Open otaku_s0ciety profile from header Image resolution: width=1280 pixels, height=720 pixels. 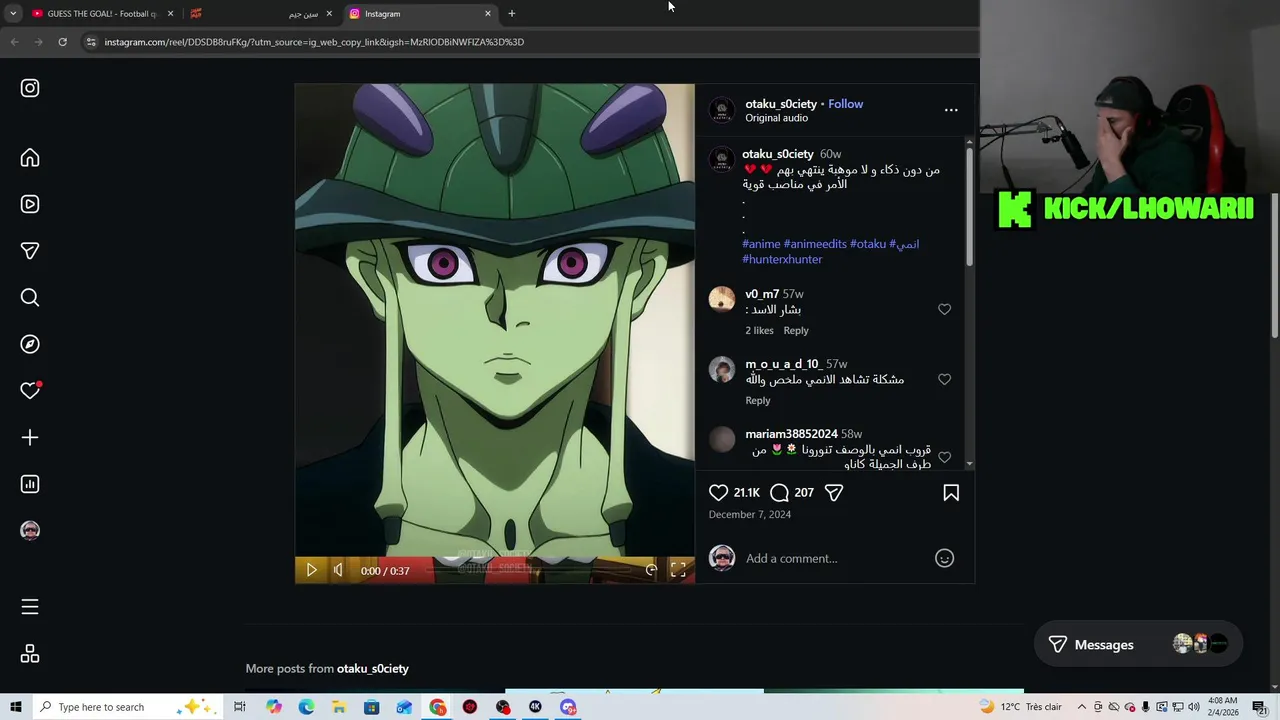click(781, 104)
